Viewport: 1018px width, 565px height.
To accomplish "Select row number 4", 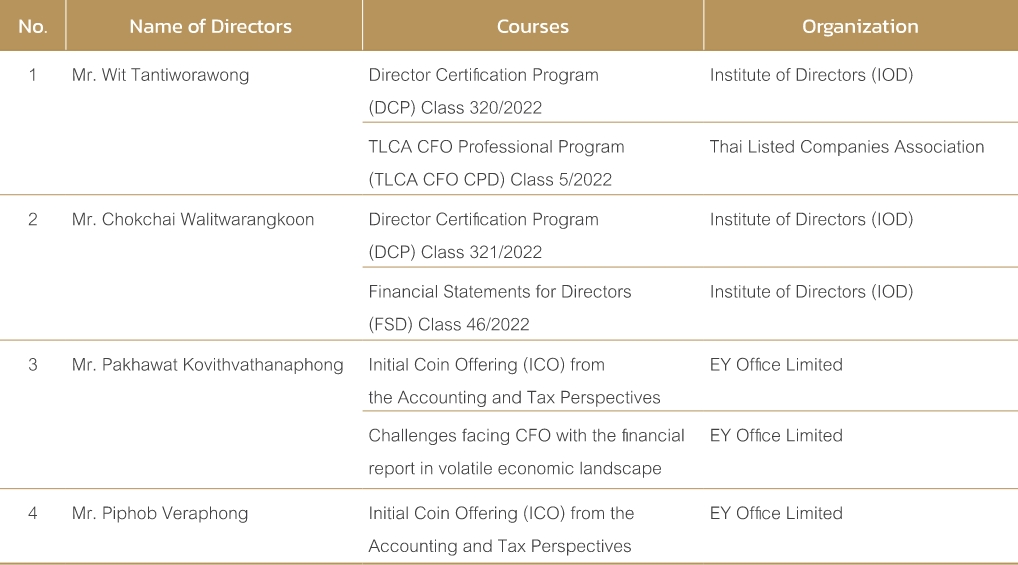I will tap(32, 514).
